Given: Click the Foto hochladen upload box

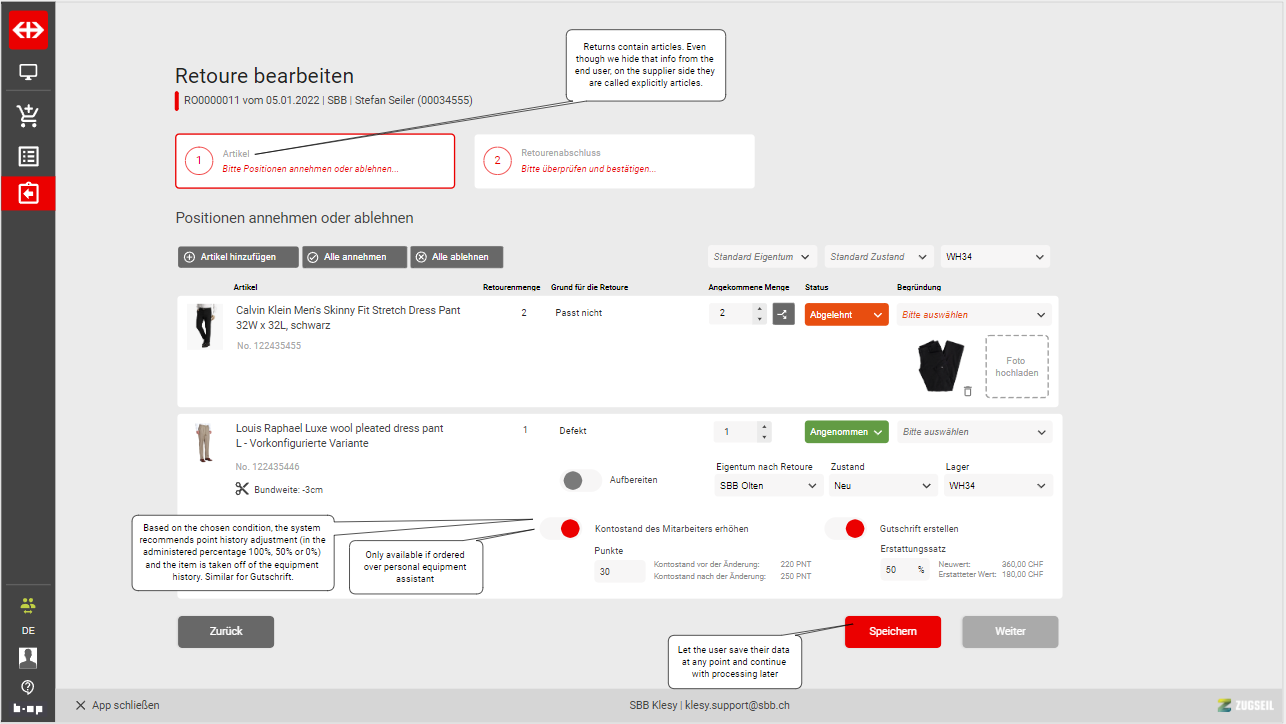Looking at the screenshot, I should [x=1016, y=366].
